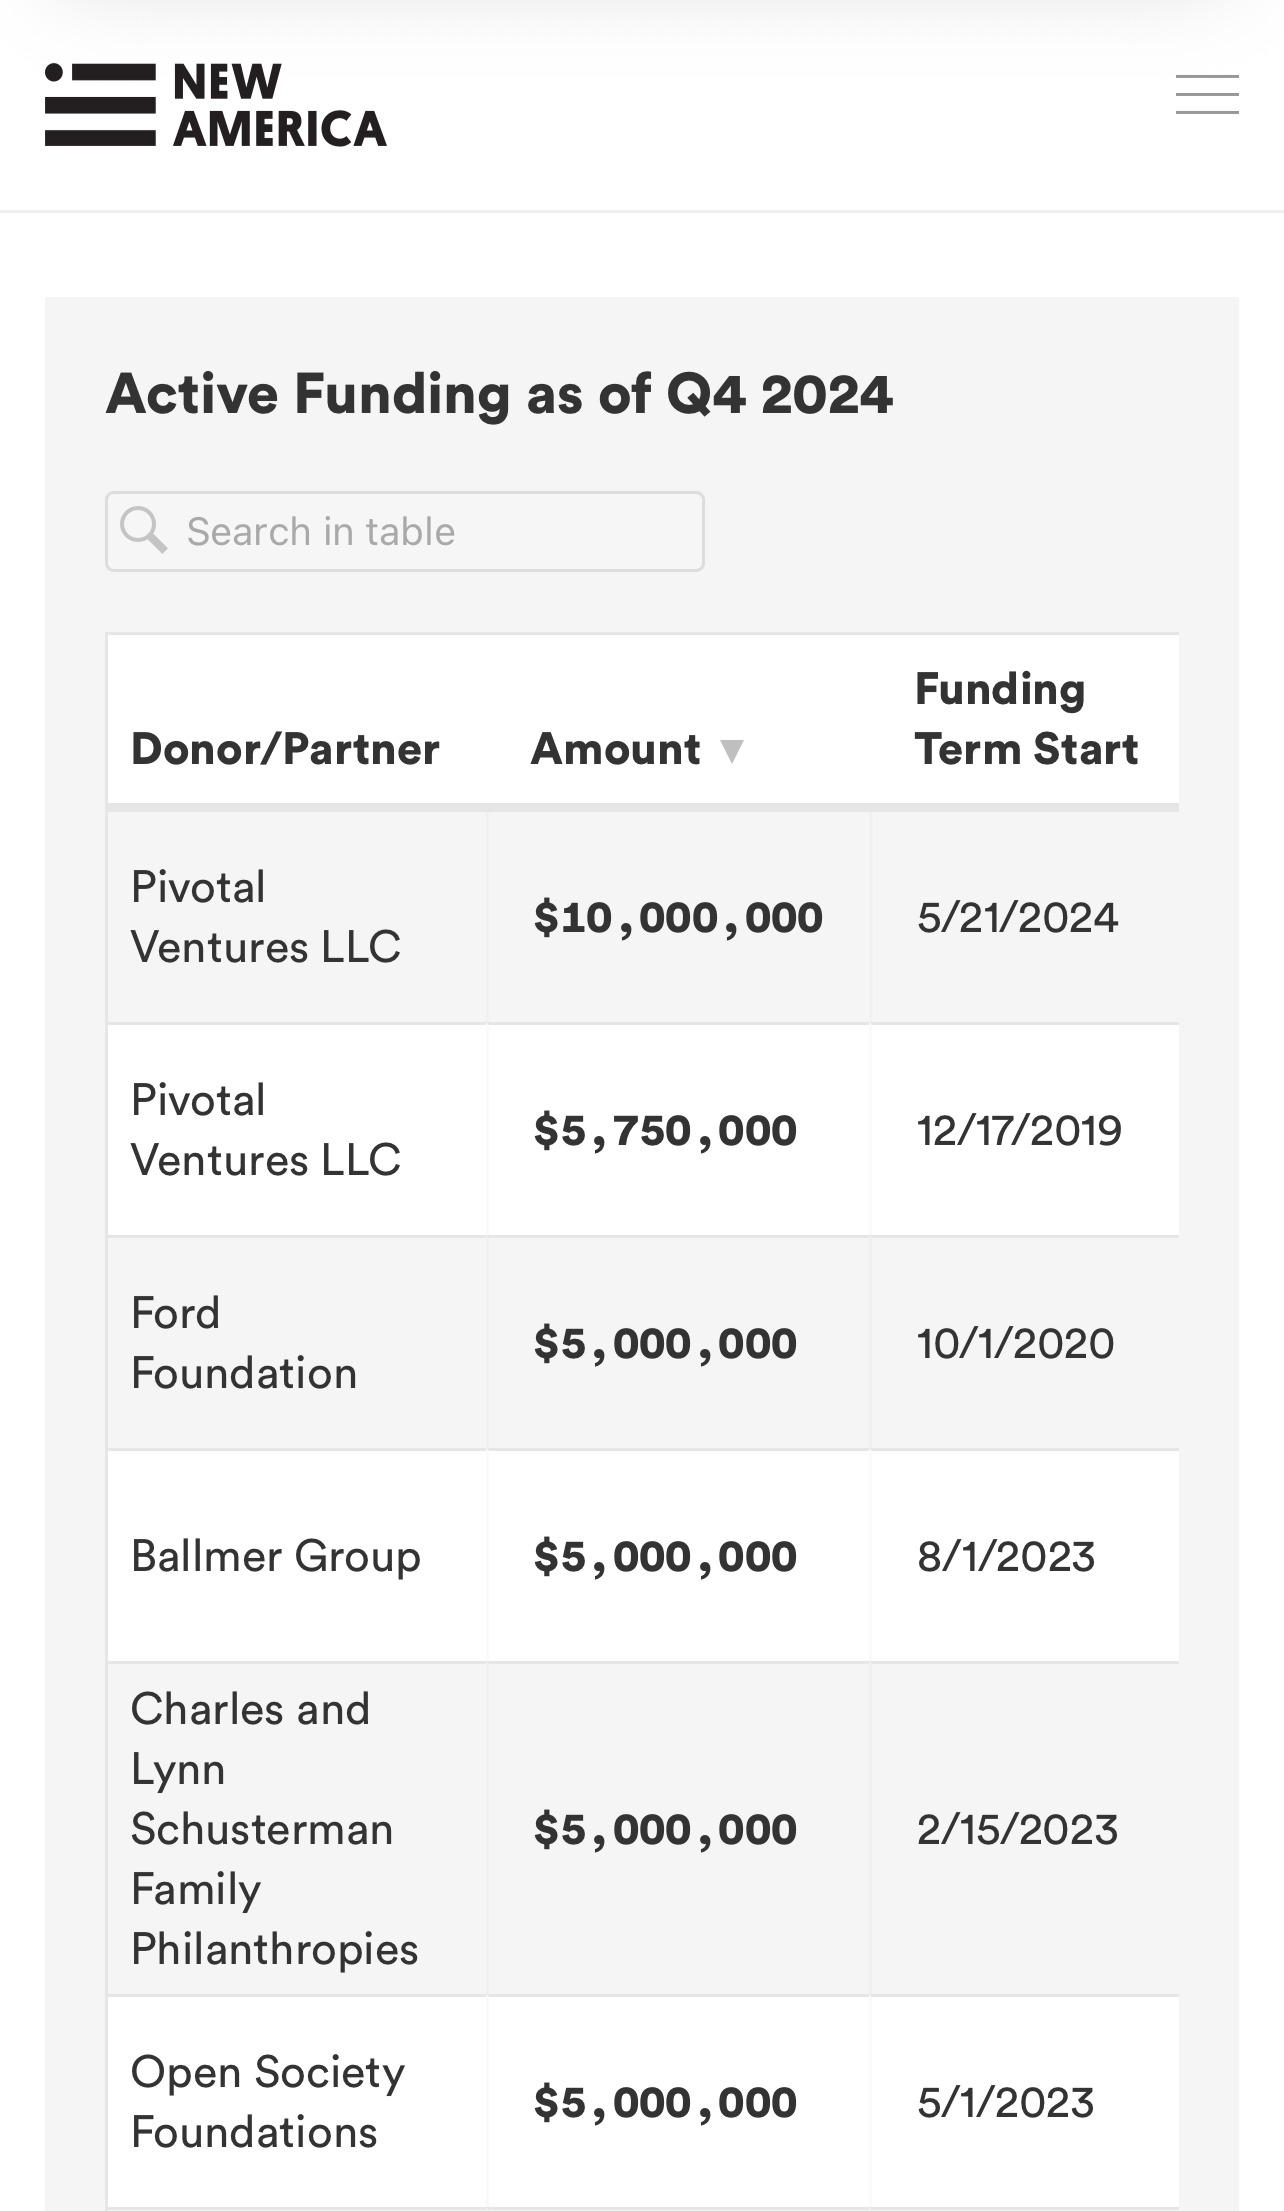1284x2211 pixels.
Task: Toggle the Amount sort arrow
Action: click(732, 751)
